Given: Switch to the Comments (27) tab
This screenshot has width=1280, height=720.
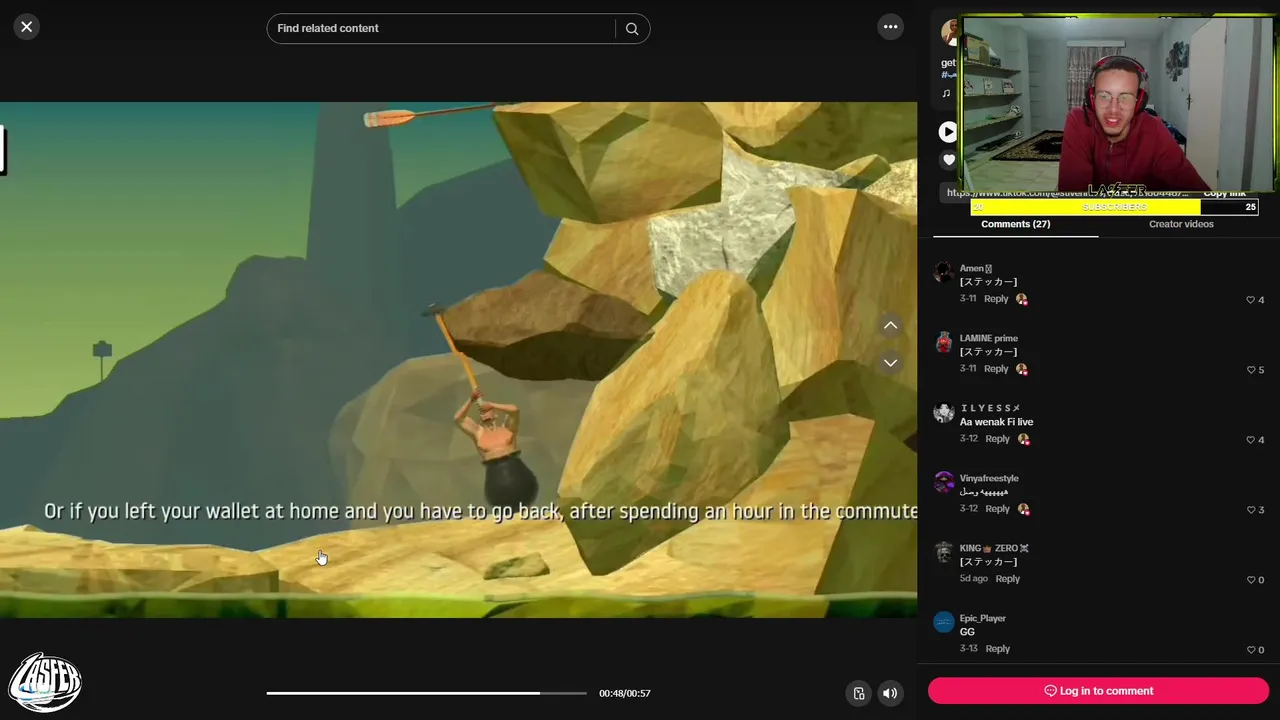Looking at the screenshot, I should [1015, 224].
